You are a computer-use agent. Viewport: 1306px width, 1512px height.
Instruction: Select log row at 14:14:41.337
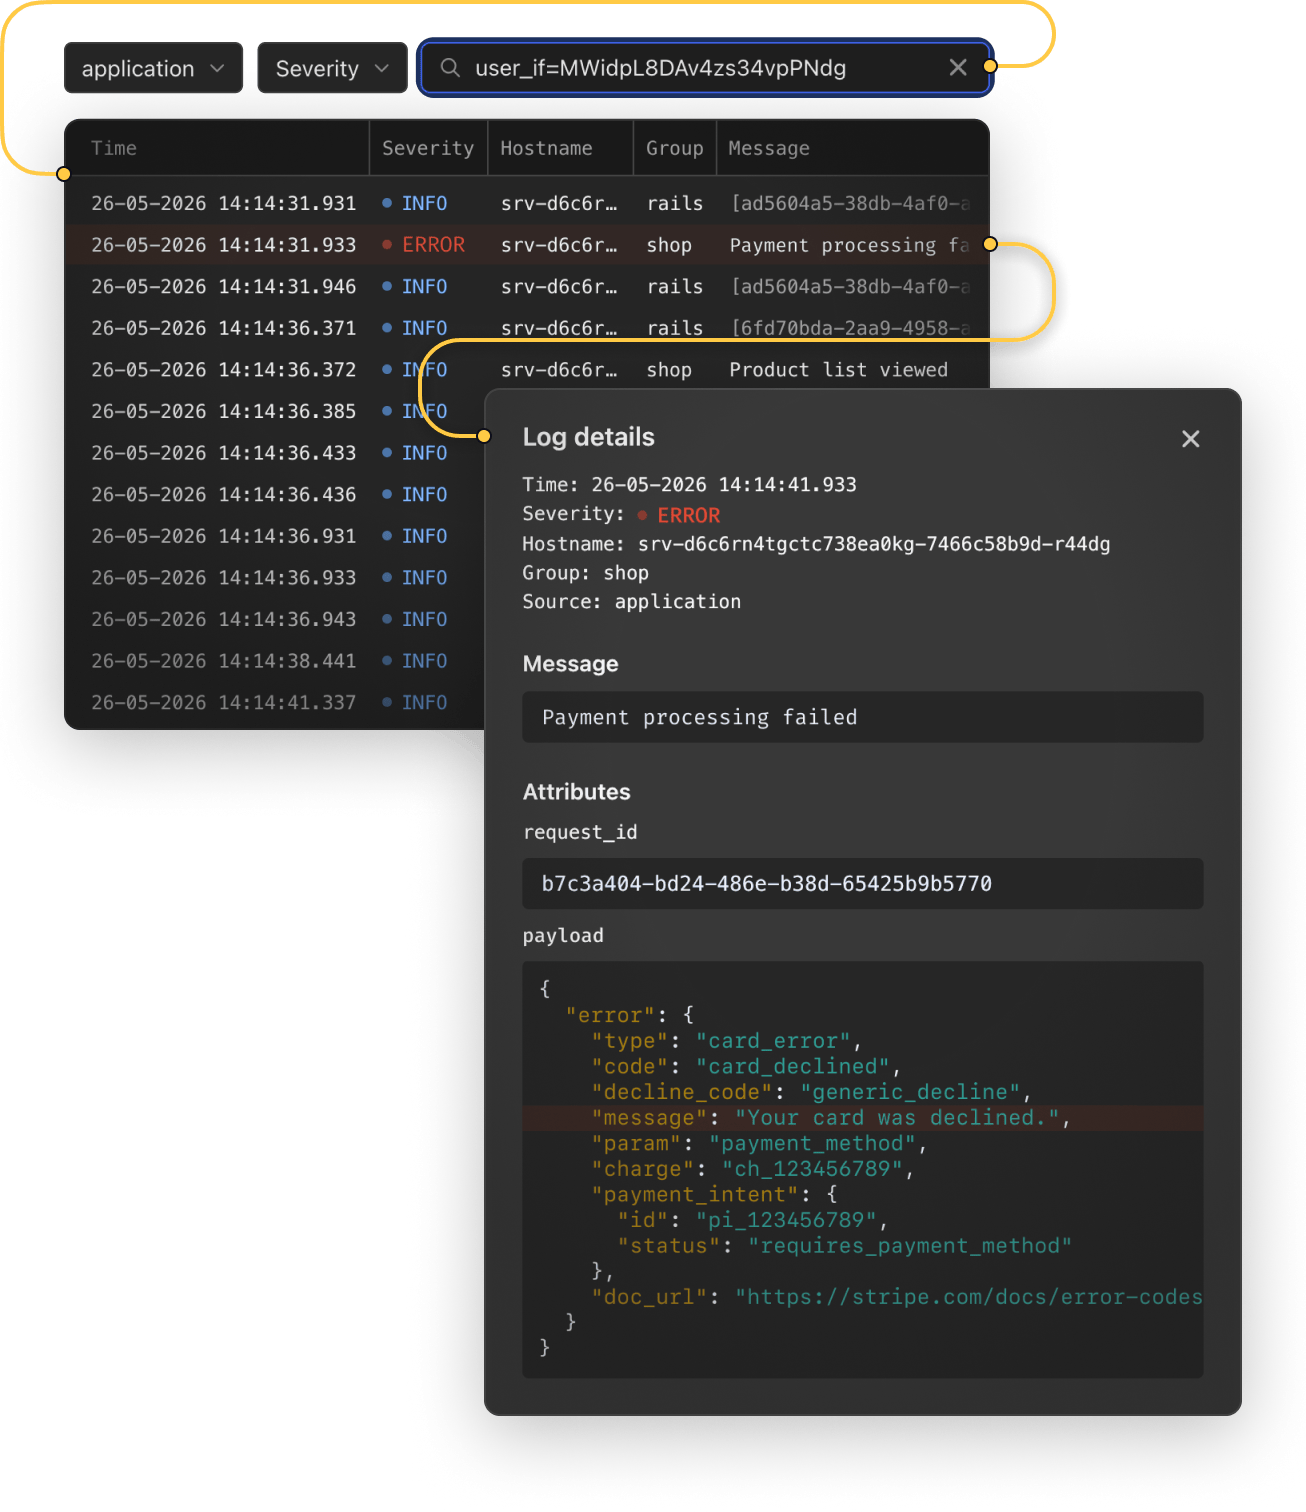[x=275, y=703]
